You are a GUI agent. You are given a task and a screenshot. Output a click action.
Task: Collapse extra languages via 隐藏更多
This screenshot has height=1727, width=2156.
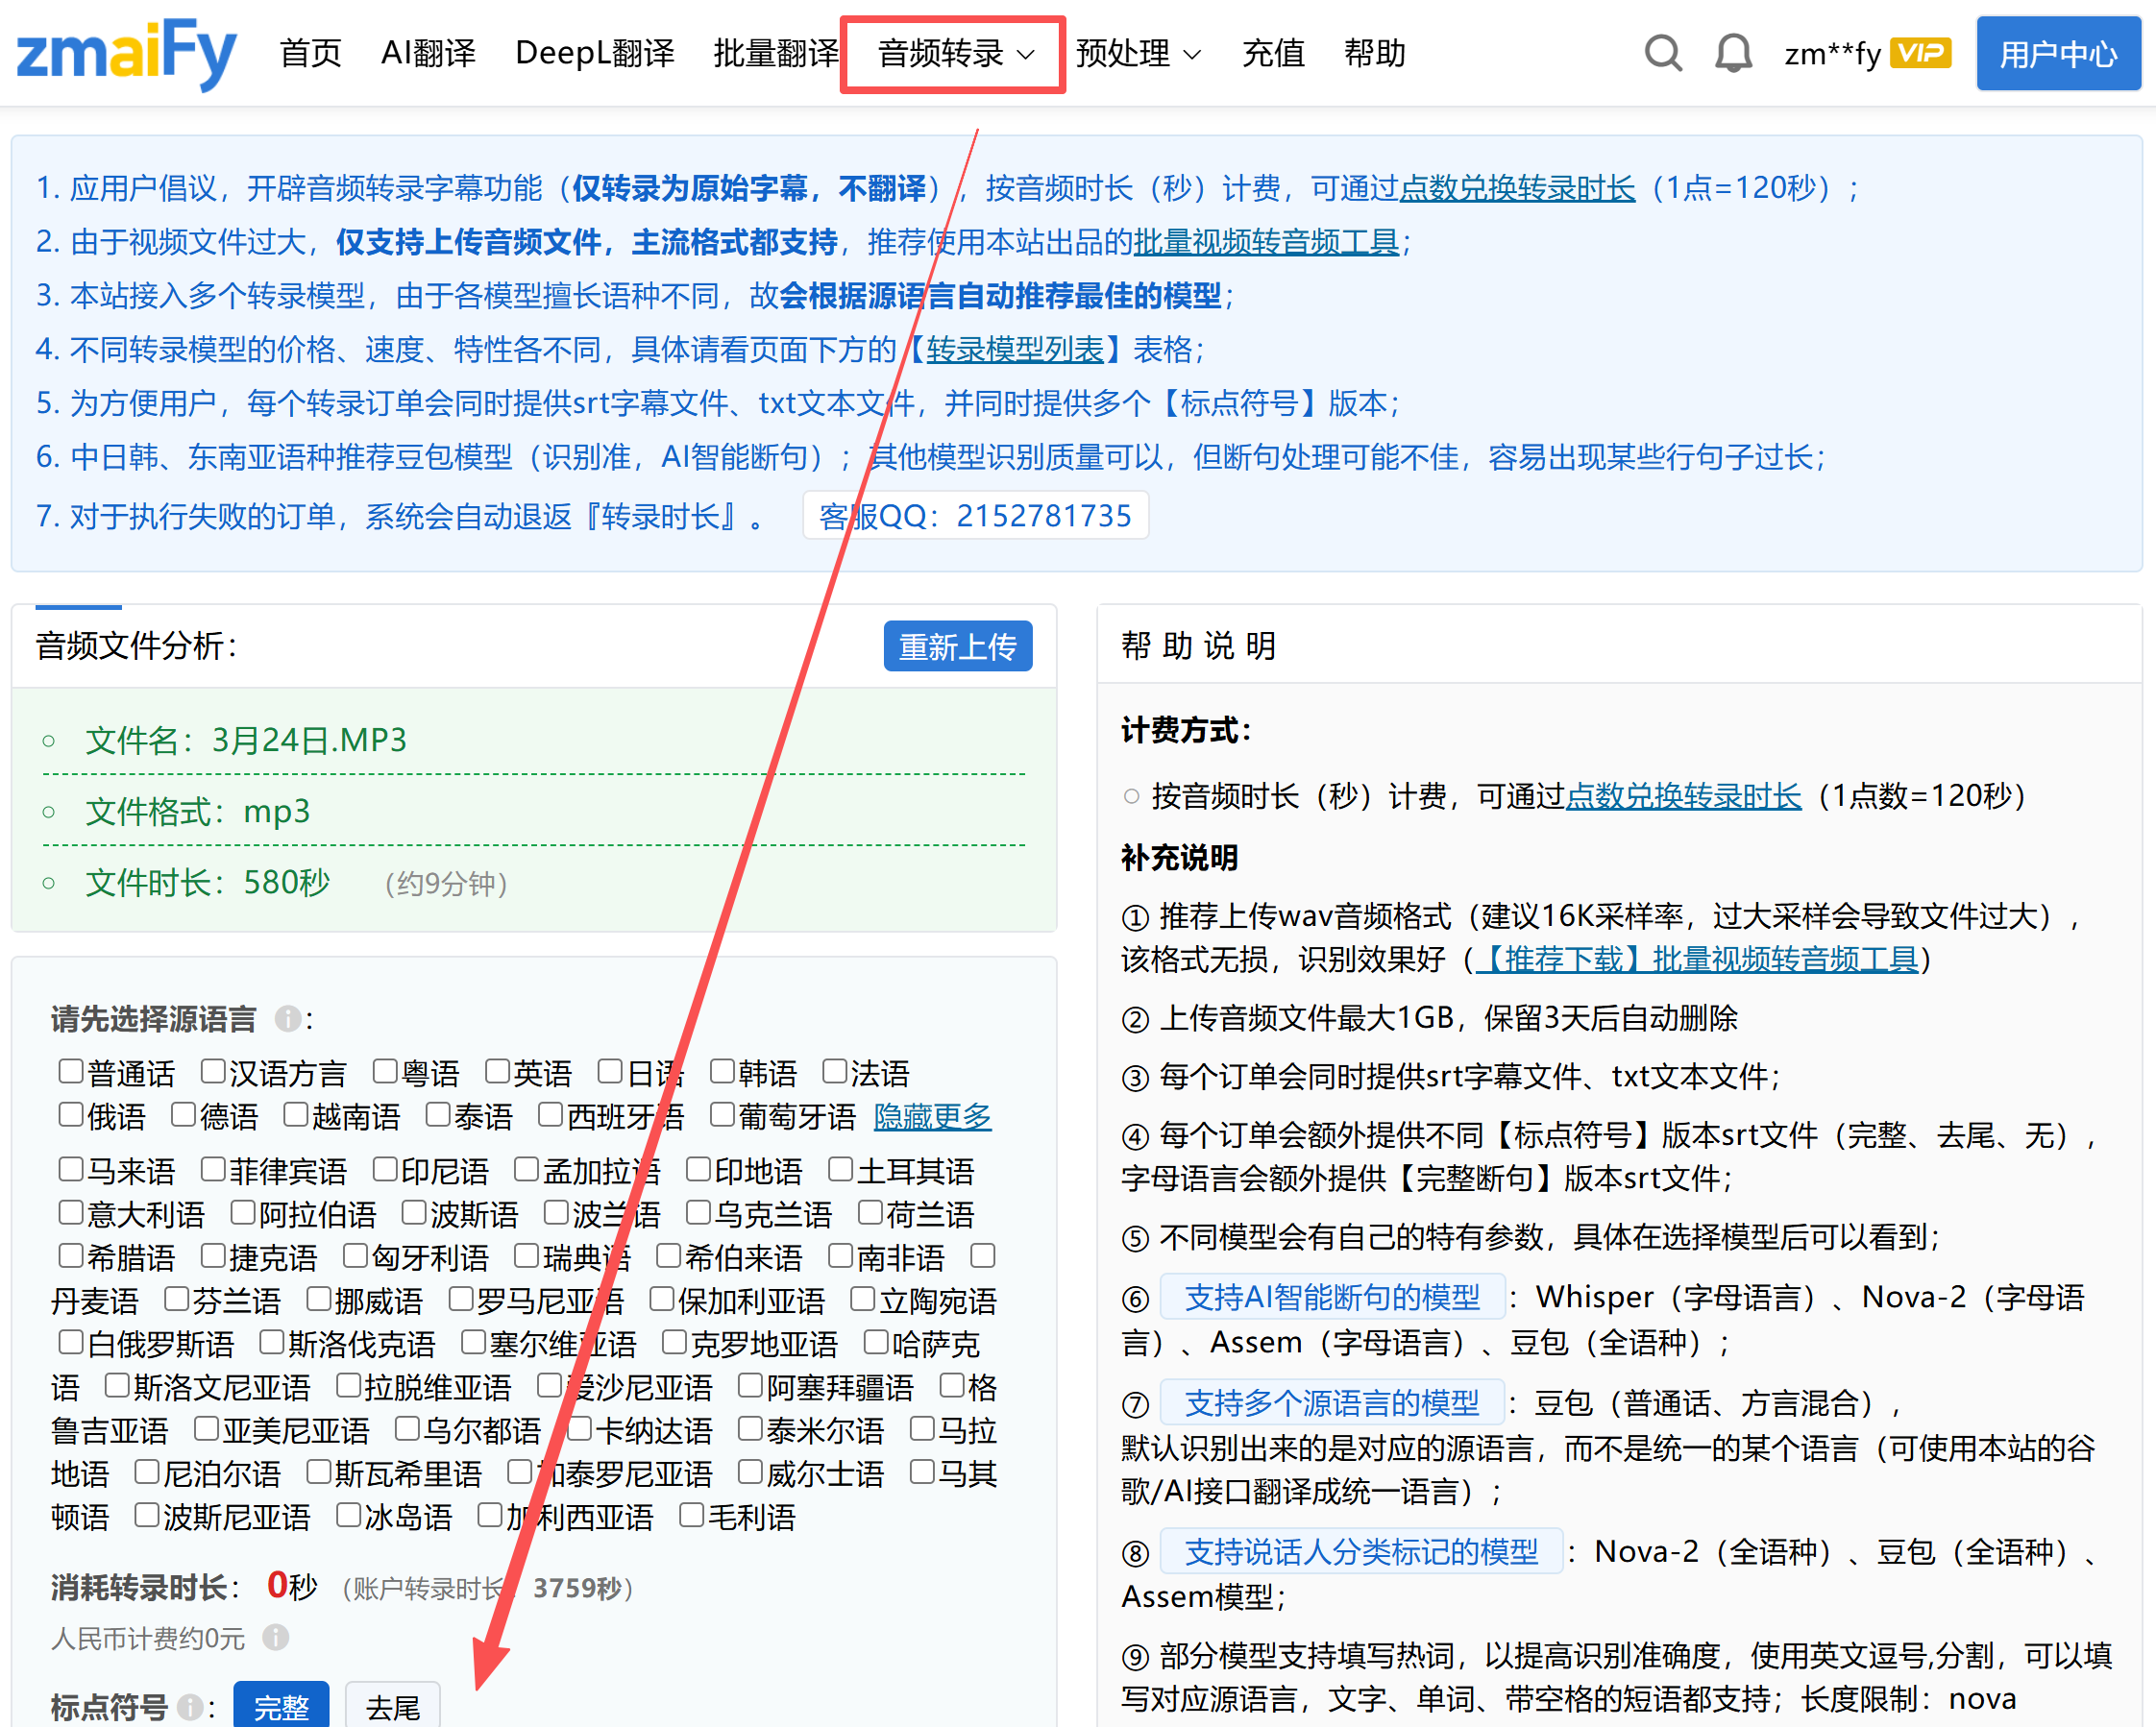931,1117
